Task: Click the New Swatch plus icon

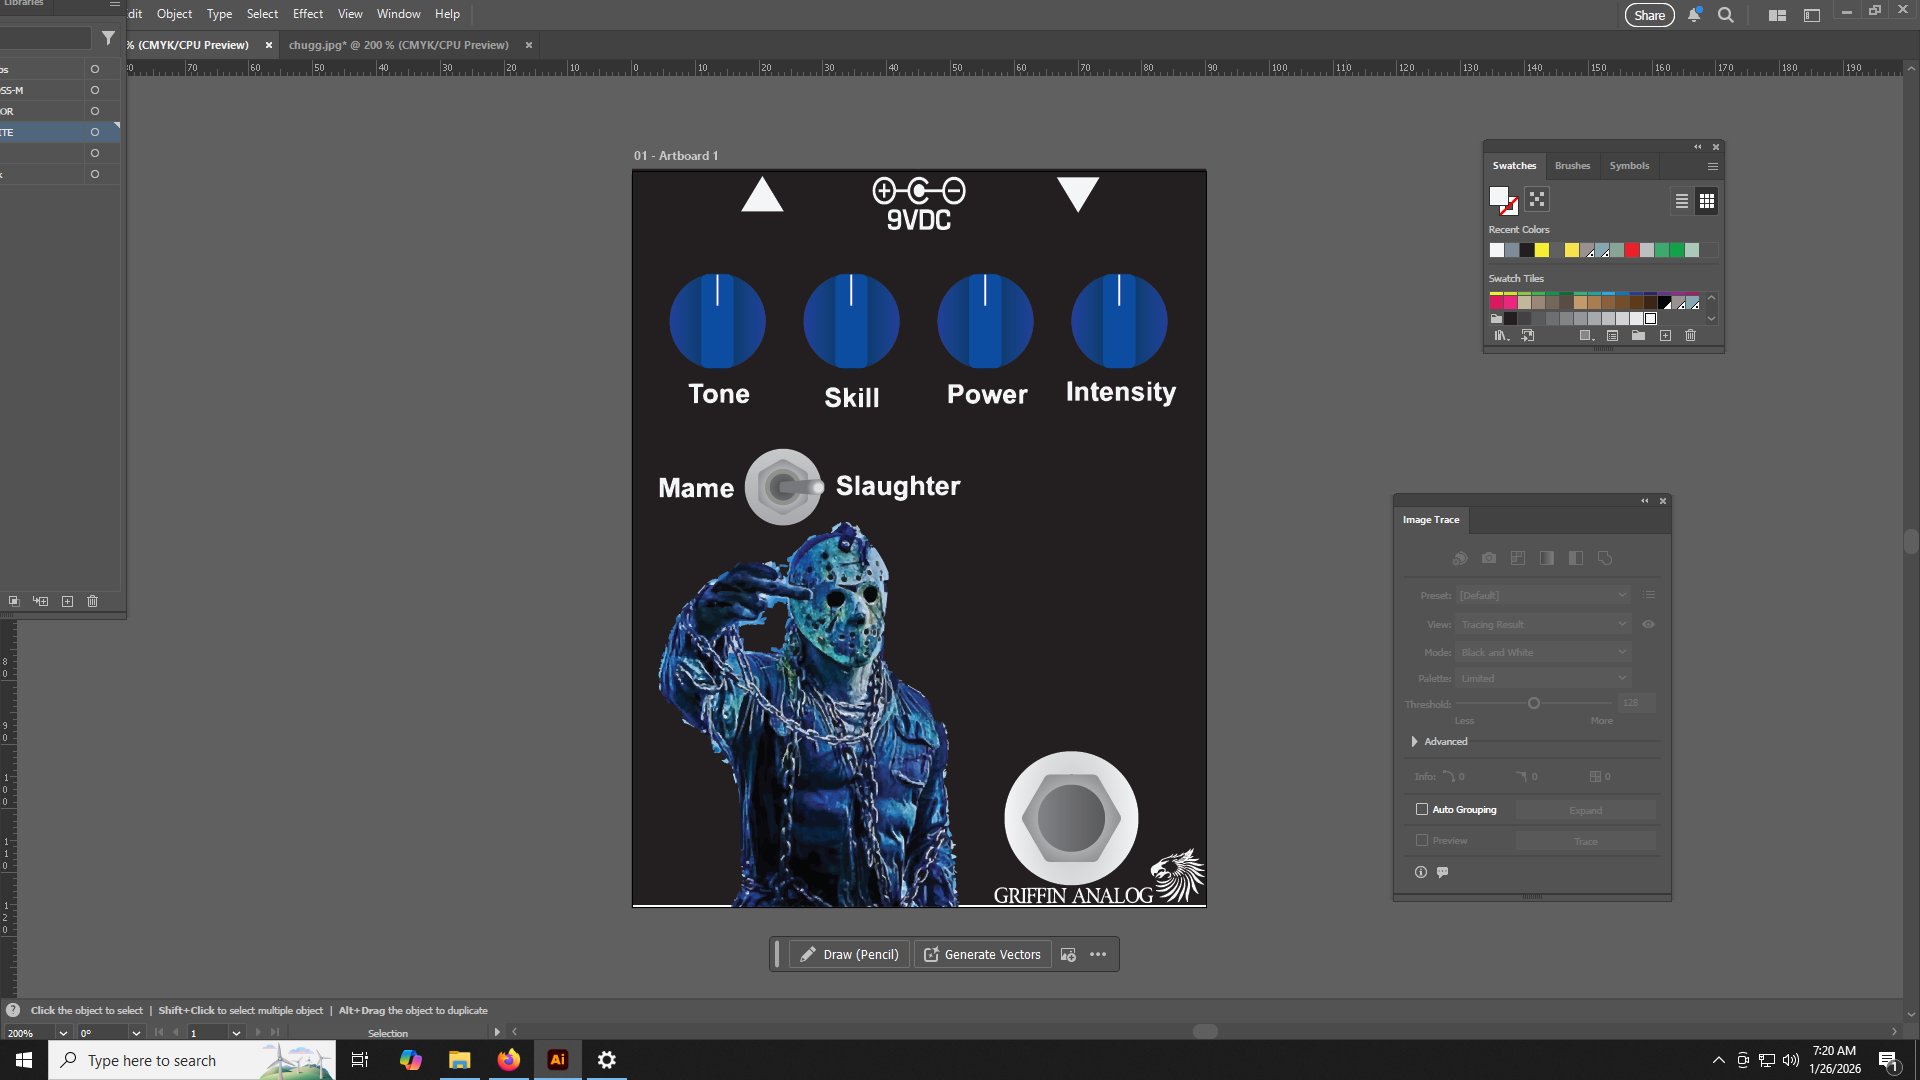Action: (x=1665, y=336)
